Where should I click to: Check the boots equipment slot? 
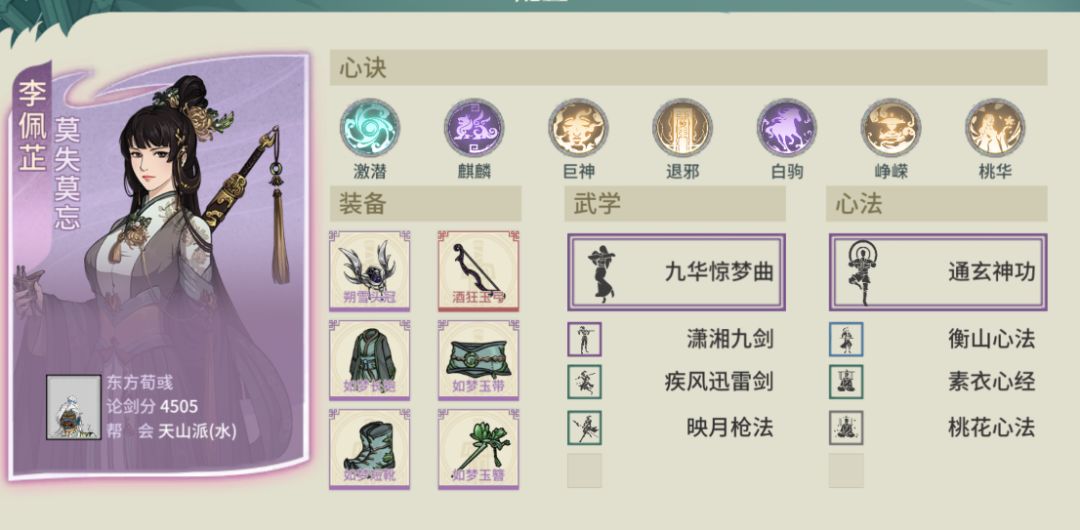370,449
